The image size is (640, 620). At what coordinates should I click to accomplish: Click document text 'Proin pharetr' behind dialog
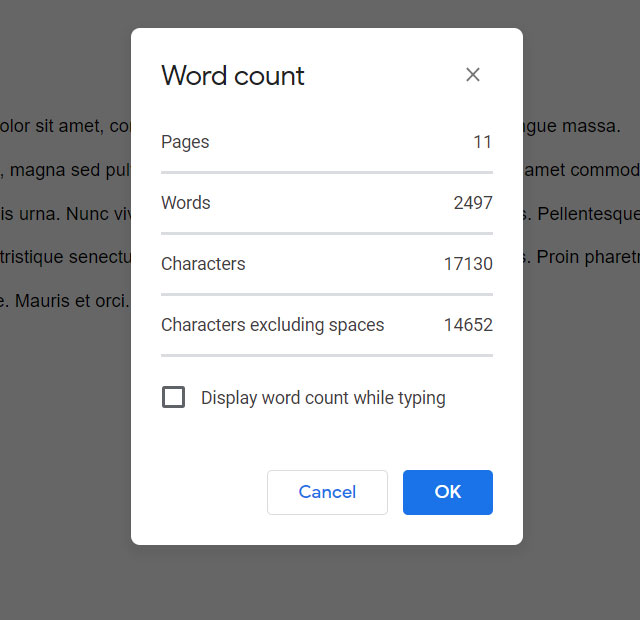coord(588,258)
